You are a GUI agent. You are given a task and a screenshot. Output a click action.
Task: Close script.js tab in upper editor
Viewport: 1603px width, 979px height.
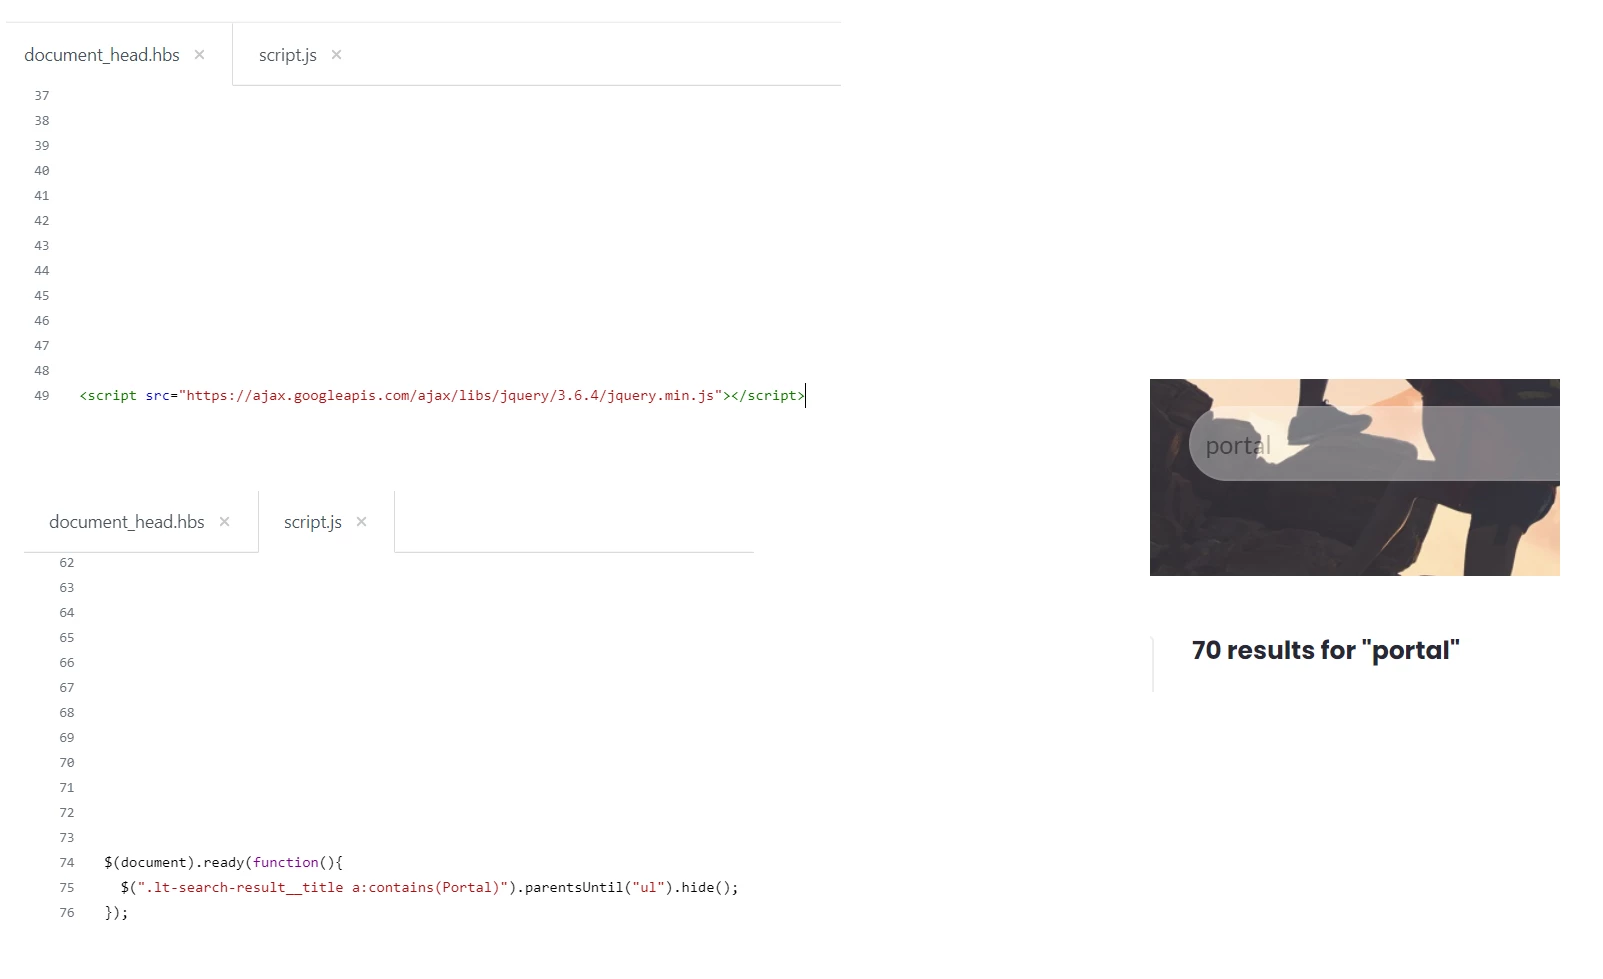[336, 55]
